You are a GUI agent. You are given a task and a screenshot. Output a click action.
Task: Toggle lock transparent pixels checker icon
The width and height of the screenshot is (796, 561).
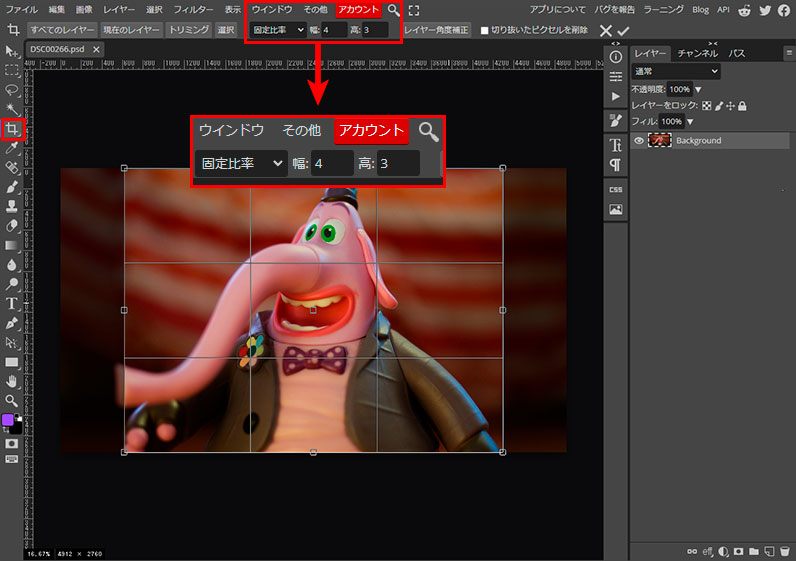(706, 106)
